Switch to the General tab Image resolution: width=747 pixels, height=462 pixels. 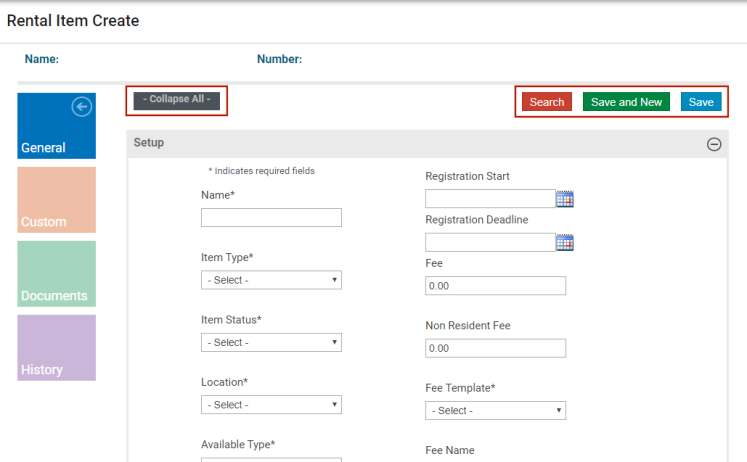56,127
